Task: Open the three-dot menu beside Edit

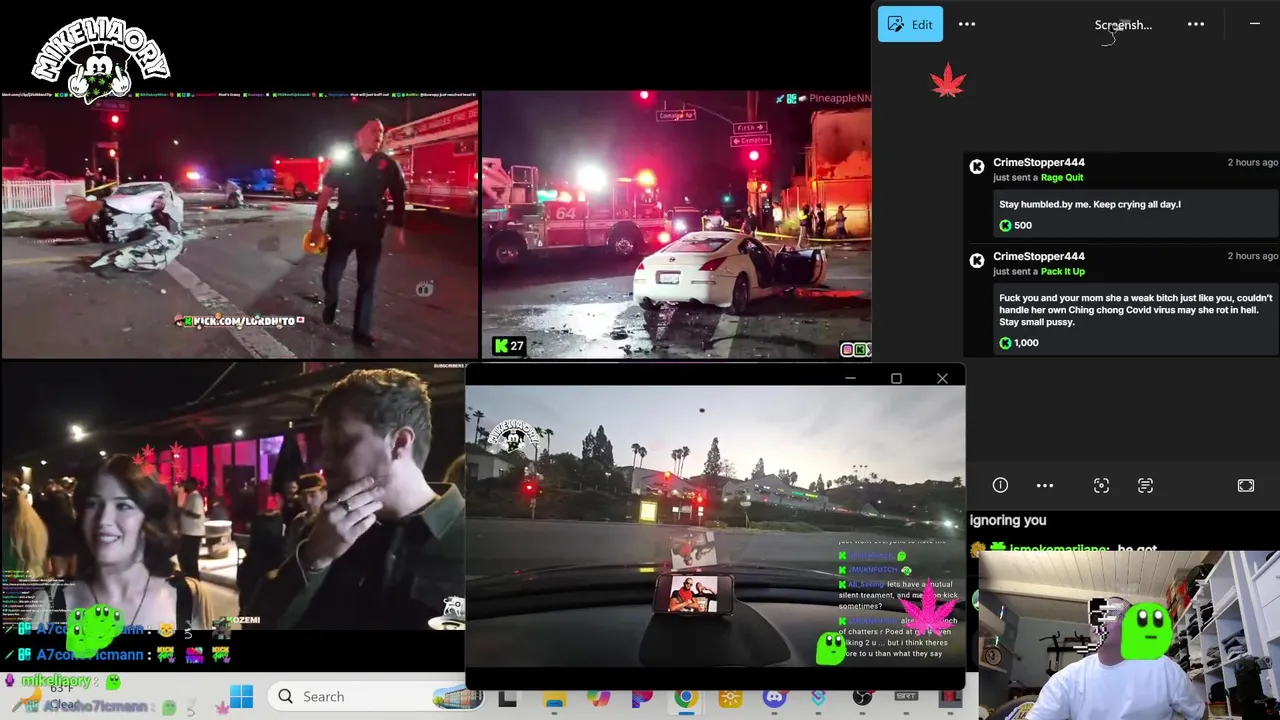Action: (967, 24)
